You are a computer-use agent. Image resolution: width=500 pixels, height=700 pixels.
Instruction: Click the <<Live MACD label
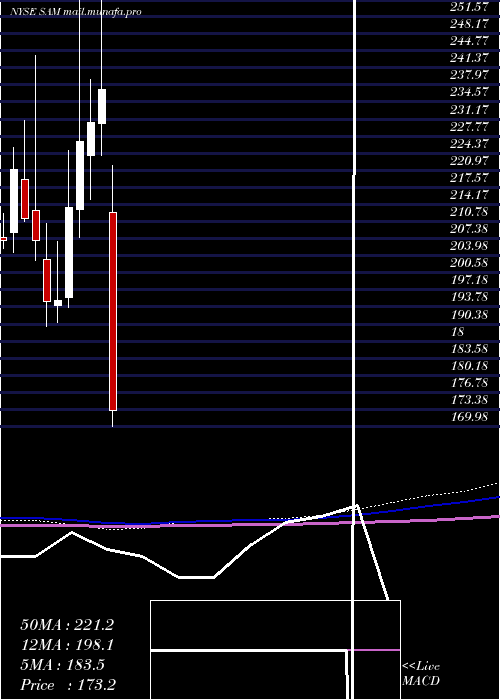(x=421, y=674)
